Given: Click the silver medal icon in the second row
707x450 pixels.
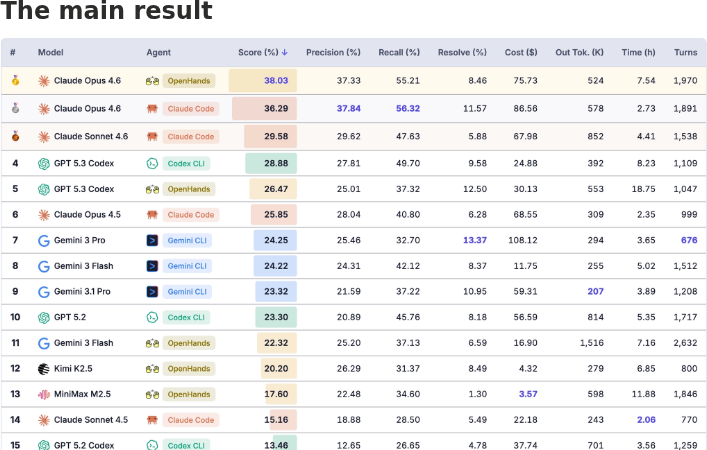Looking at the screenshot, I should tap(15, 108).
